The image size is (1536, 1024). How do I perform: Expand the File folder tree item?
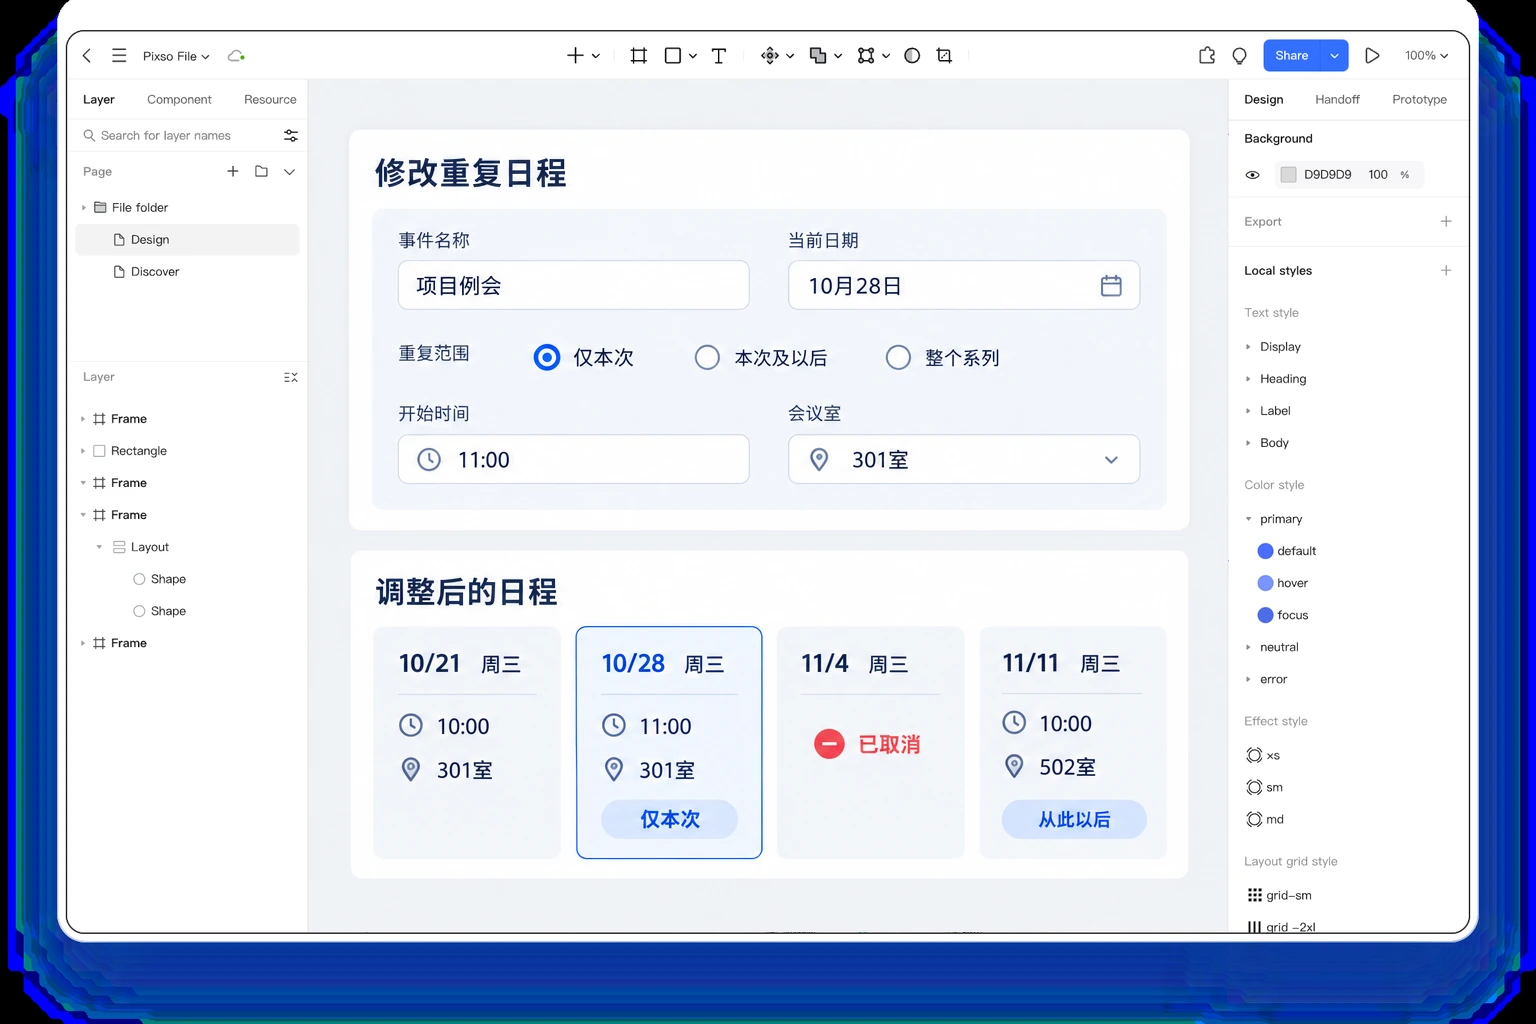click(83, 208)
